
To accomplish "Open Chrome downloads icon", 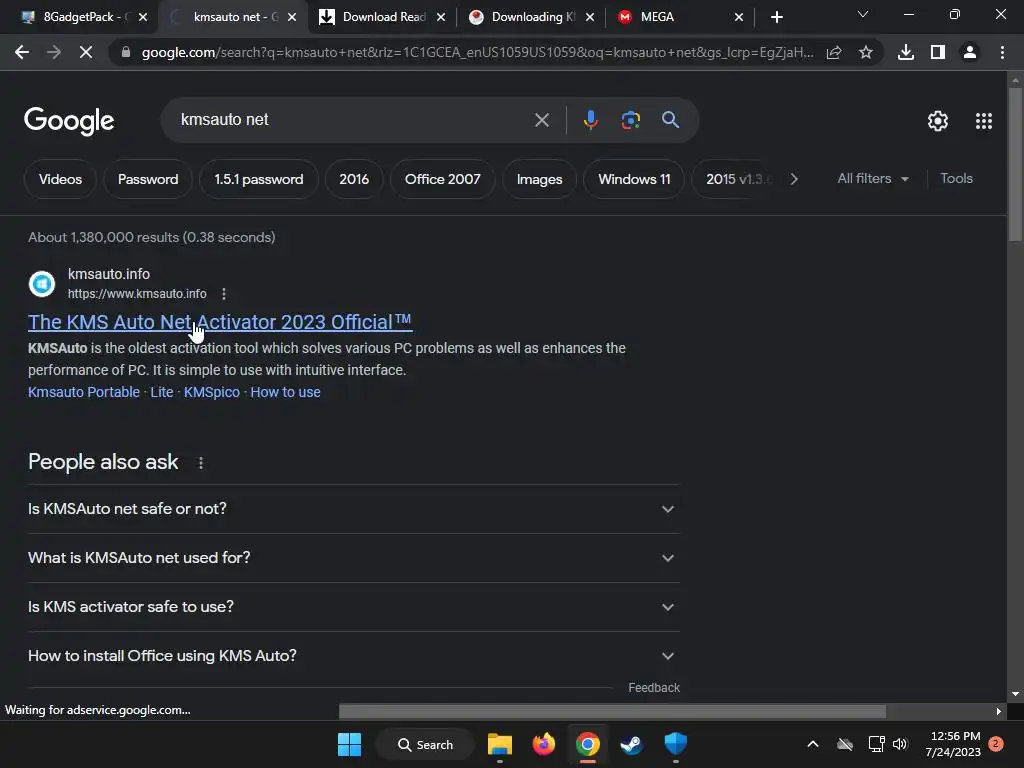I will tap(906, 52).
